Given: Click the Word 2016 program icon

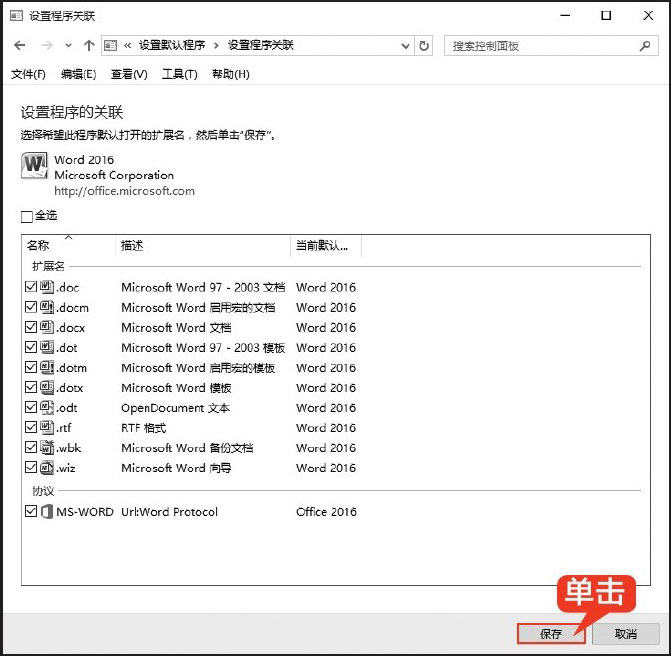Looking at the screenshot, I should pyautogui.click(x=35, y=166).
